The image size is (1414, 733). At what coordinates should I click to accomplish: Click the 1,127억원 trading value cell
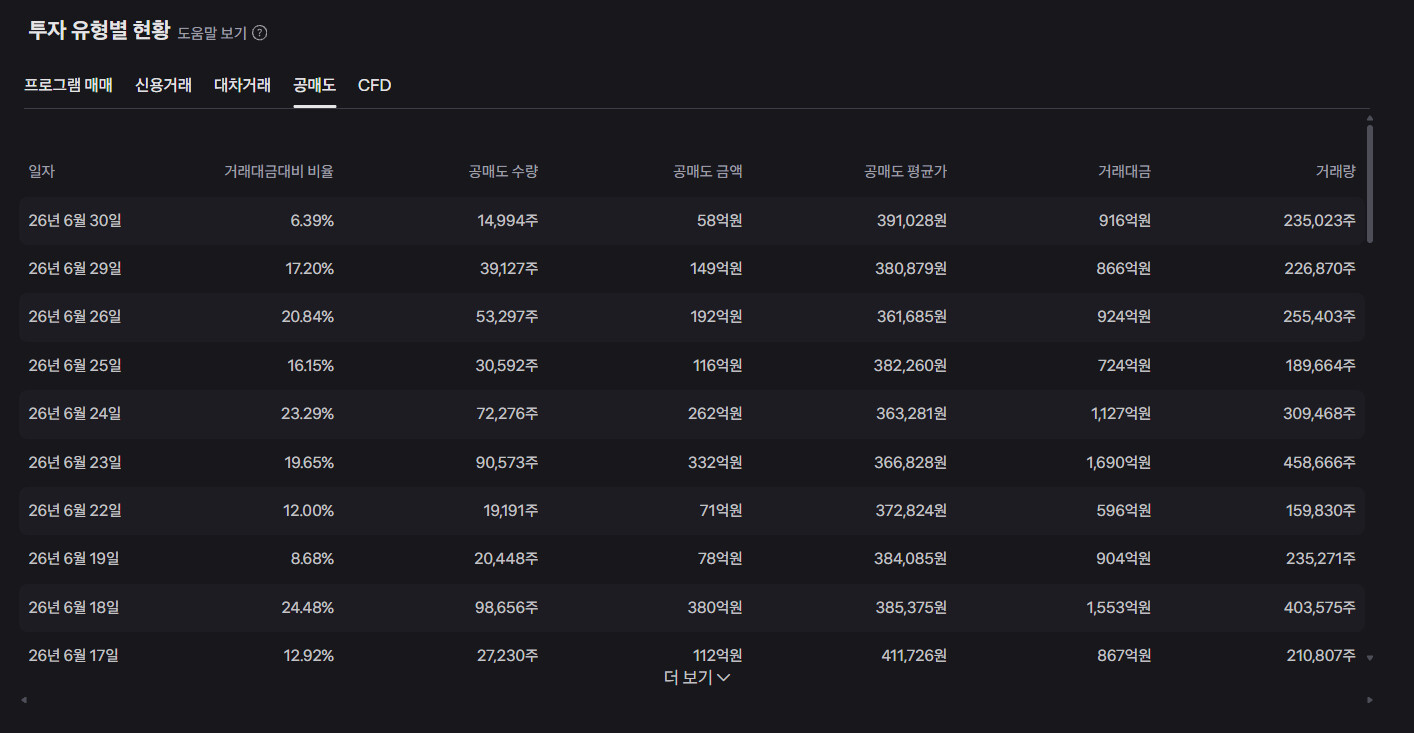1121,413
